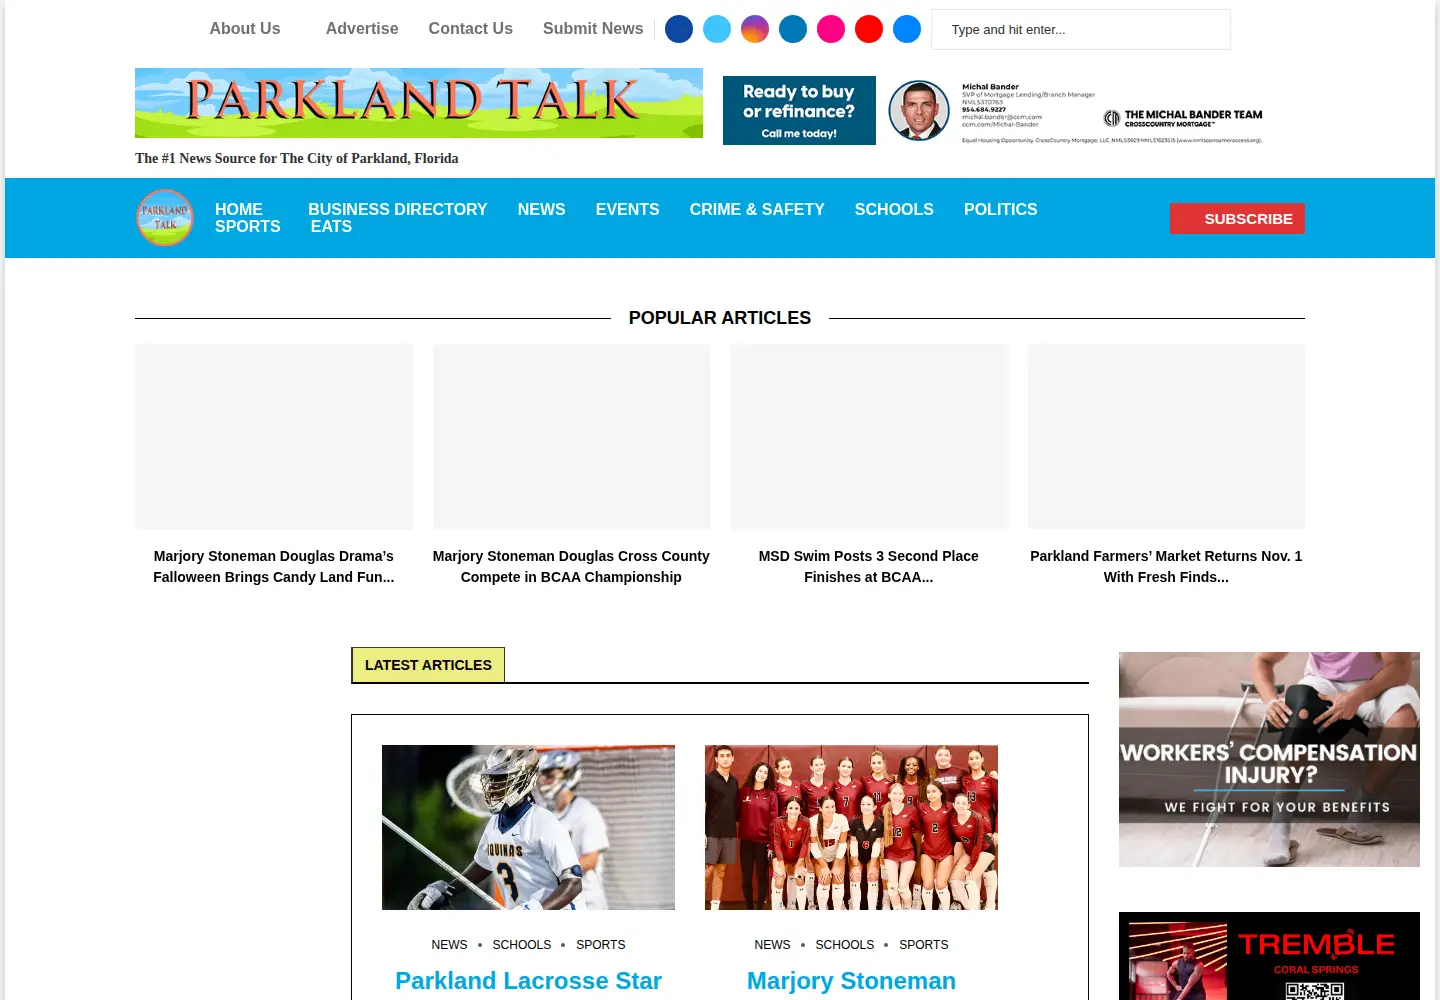This screenshot has width=1440, height=1000.
Task: Open the BUSINESS DIRECTORY menu
Action: [x=398, y=209]
